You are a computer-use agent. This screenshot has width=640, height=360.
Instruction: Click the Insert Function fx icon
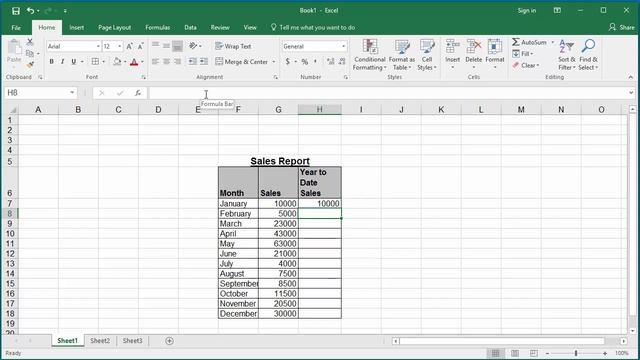click(x=138, y=93)
